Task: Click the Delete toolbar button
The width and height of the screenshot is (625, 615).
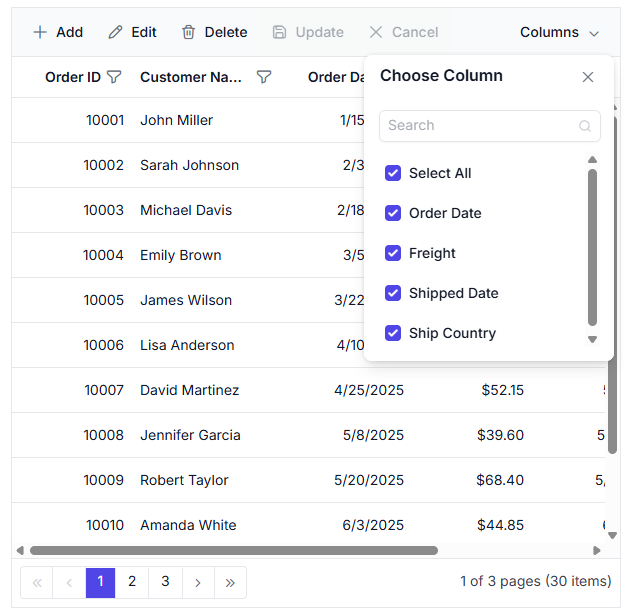Action: [214, 32]
